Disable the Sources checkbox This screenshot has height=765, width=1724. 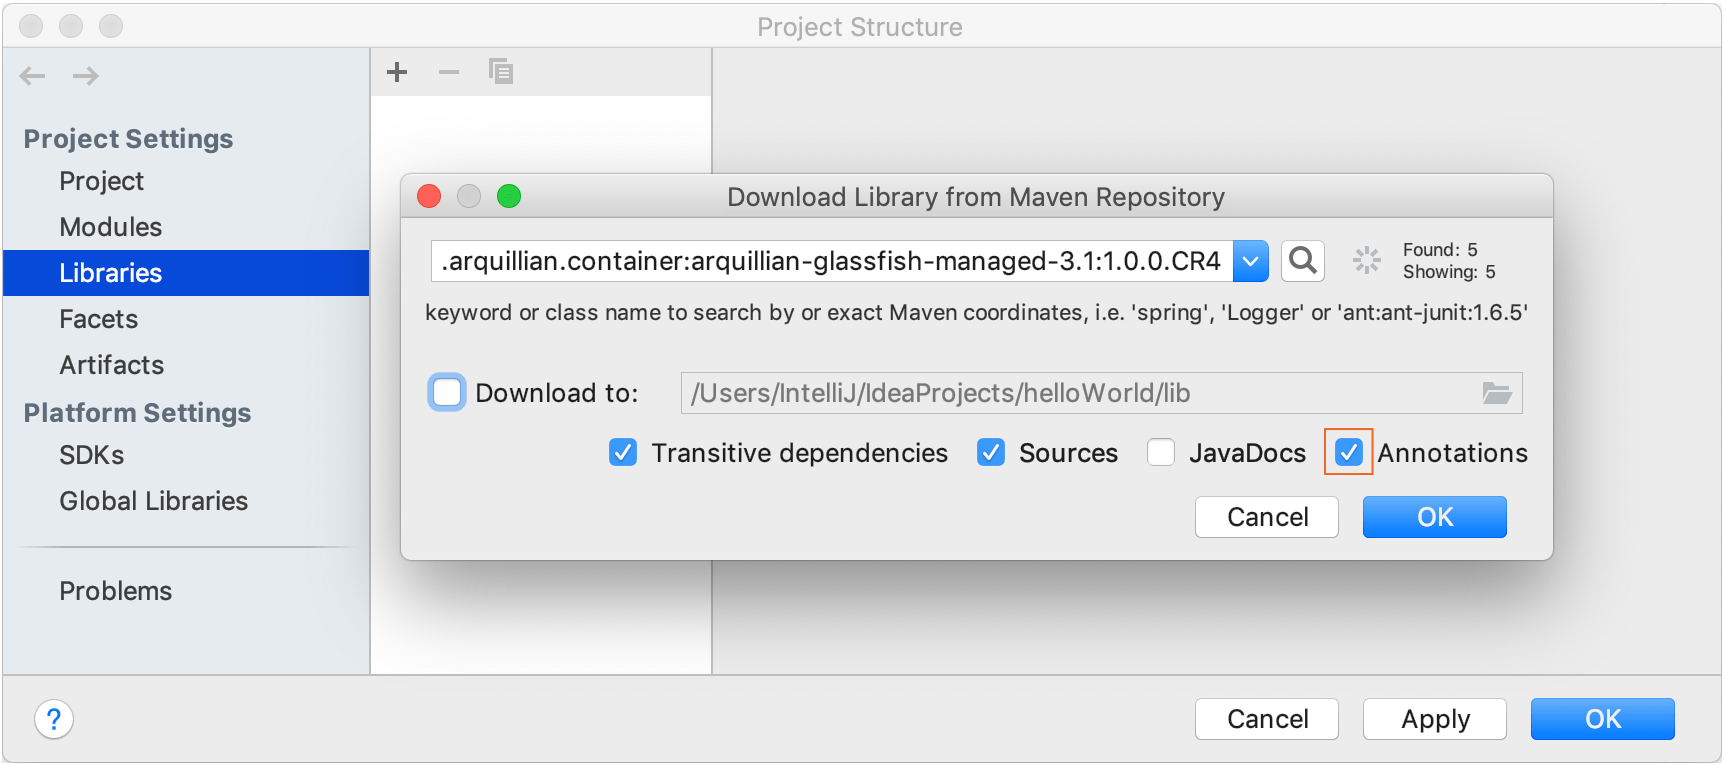[990, 453]
